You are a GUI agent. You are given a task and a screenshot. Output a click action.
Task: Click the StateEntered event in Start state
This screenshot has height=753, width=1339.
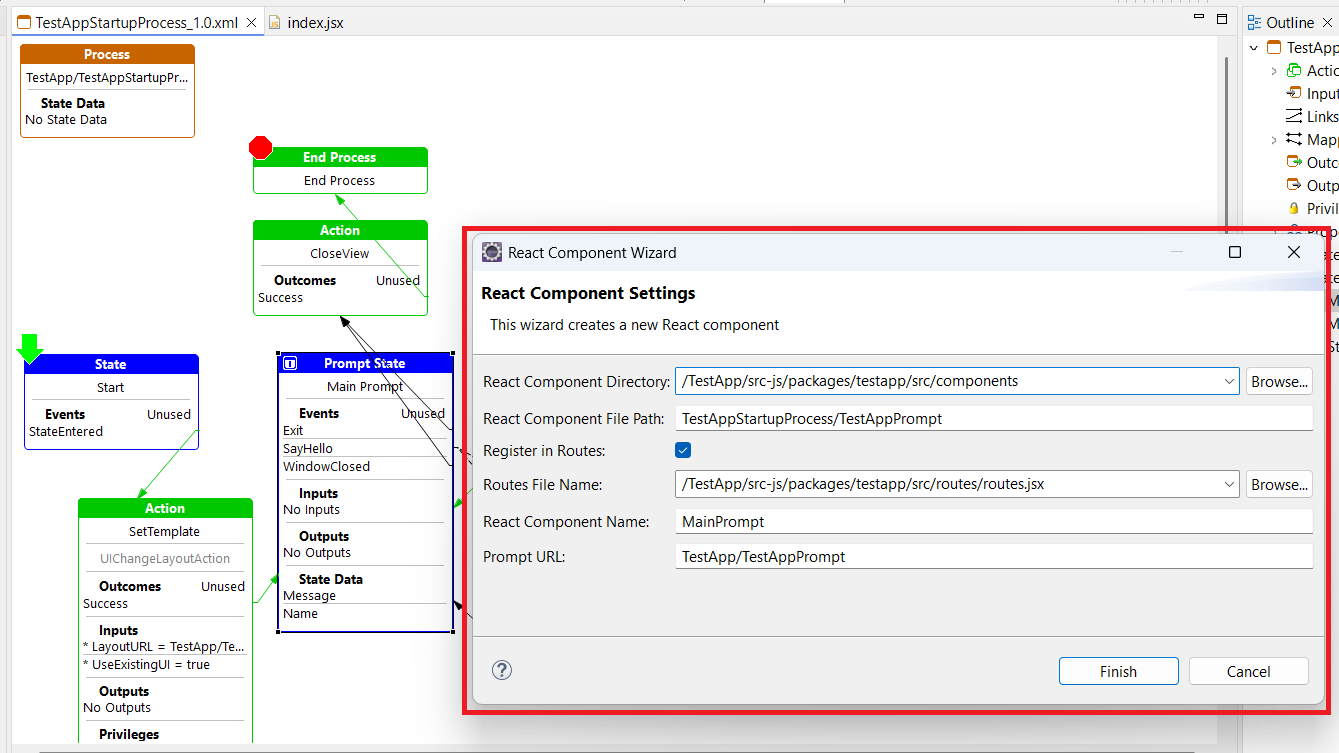click(66, 431)
